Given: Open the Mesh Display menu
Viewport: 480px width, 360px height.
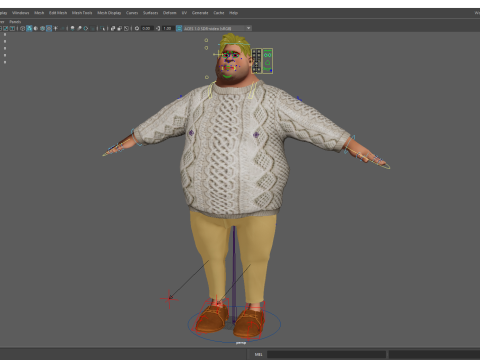Looking at the screenshot, I should 109,13.
